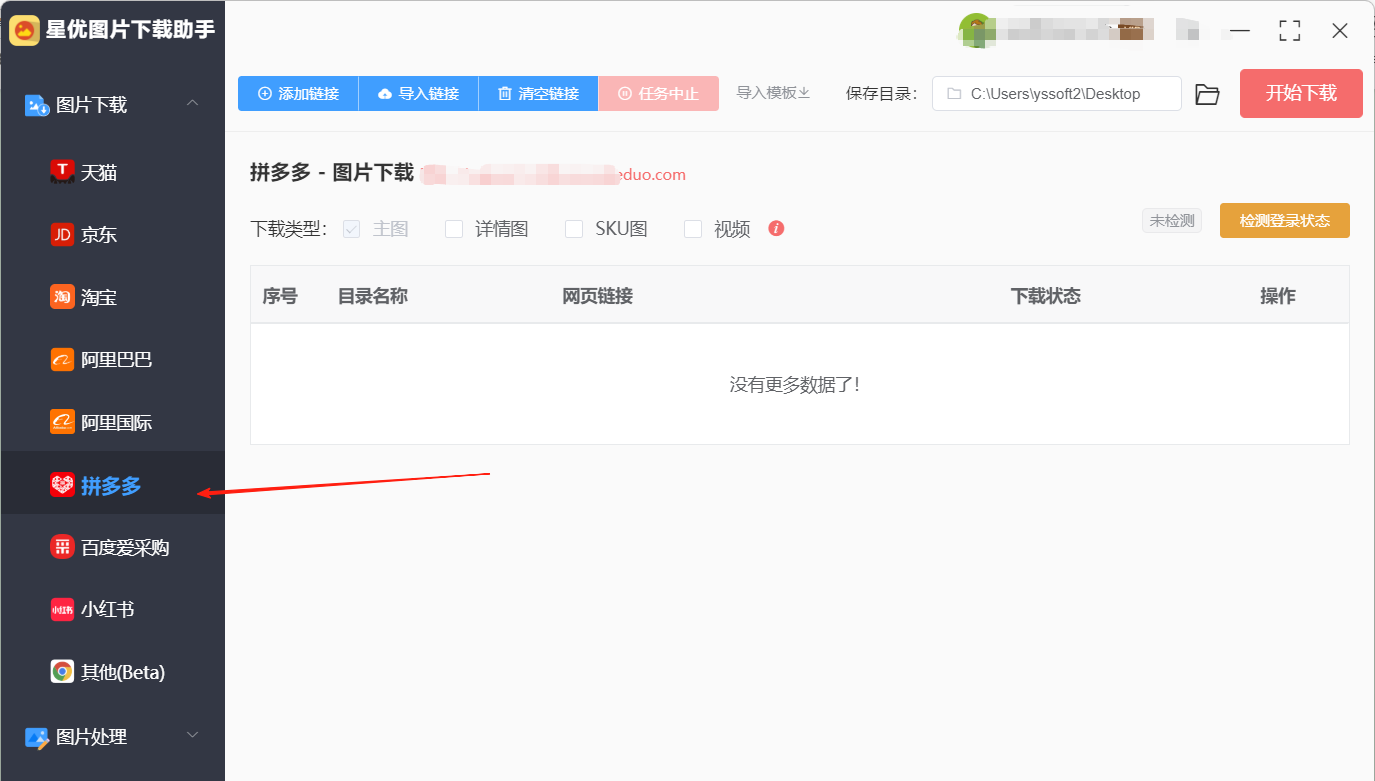Viewport: 1375px width, 781px height.
Task: Switch to the 小红书 menu entry
Action: (113, 609)
